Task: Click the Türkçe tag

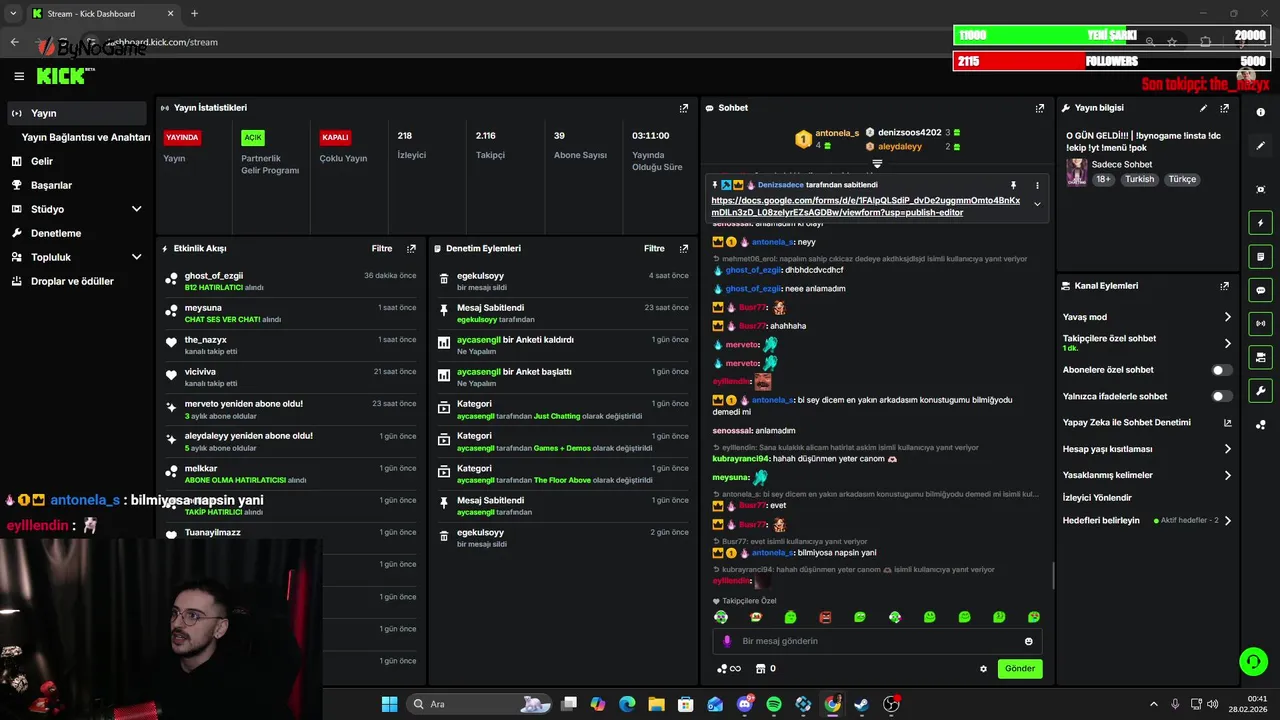Action: tap(1182, 180)
